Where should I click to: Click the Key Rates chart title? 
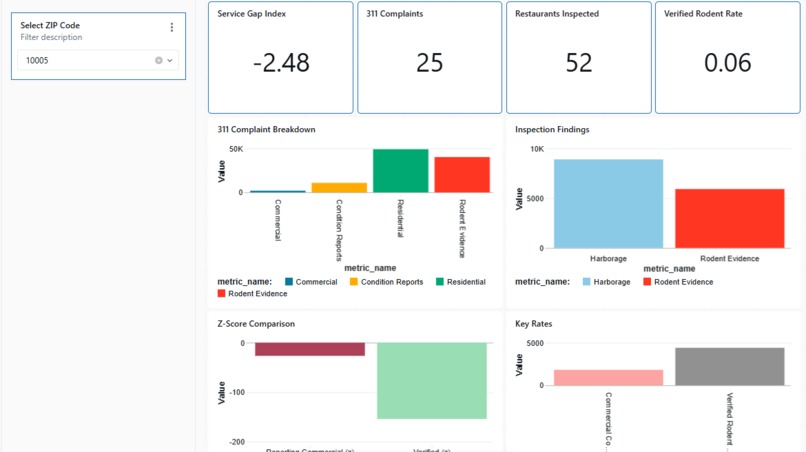[534, 324]
